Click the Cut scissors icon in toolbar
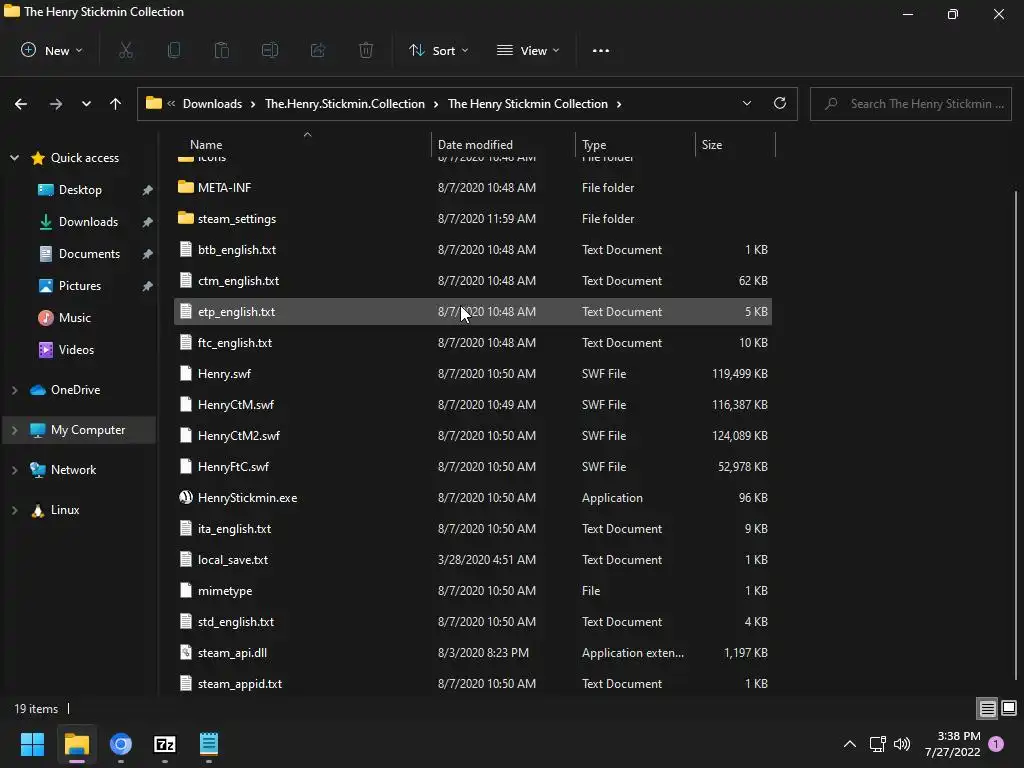1024x768 pixels. (126, 50)
